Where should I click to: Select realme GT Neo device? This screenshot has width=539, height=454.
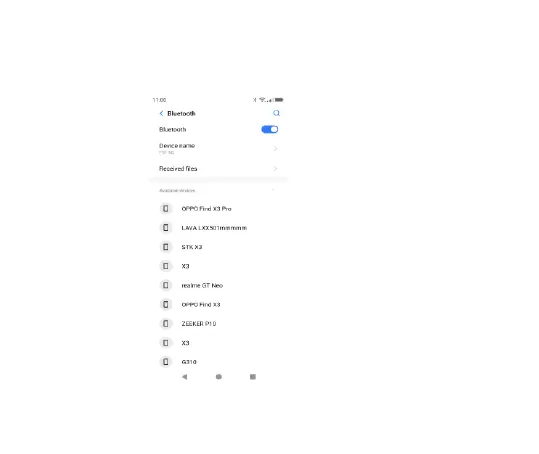click(218, 285)
